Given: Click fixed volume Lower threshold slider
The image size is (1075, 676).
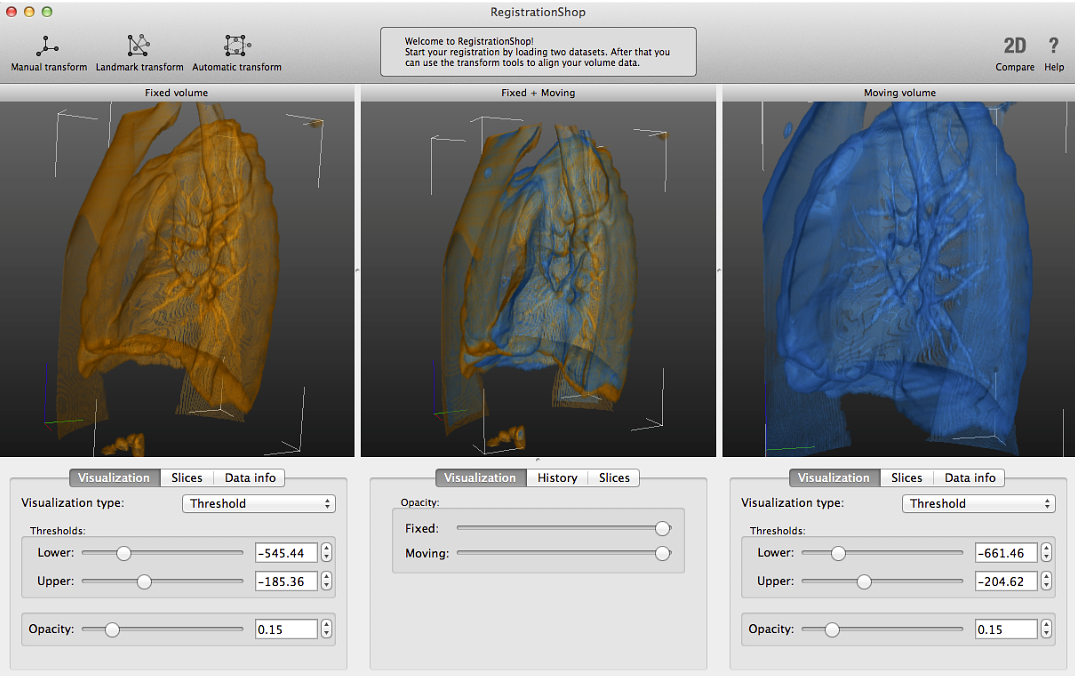Looking at the screenshot, I should pos(123,553).
